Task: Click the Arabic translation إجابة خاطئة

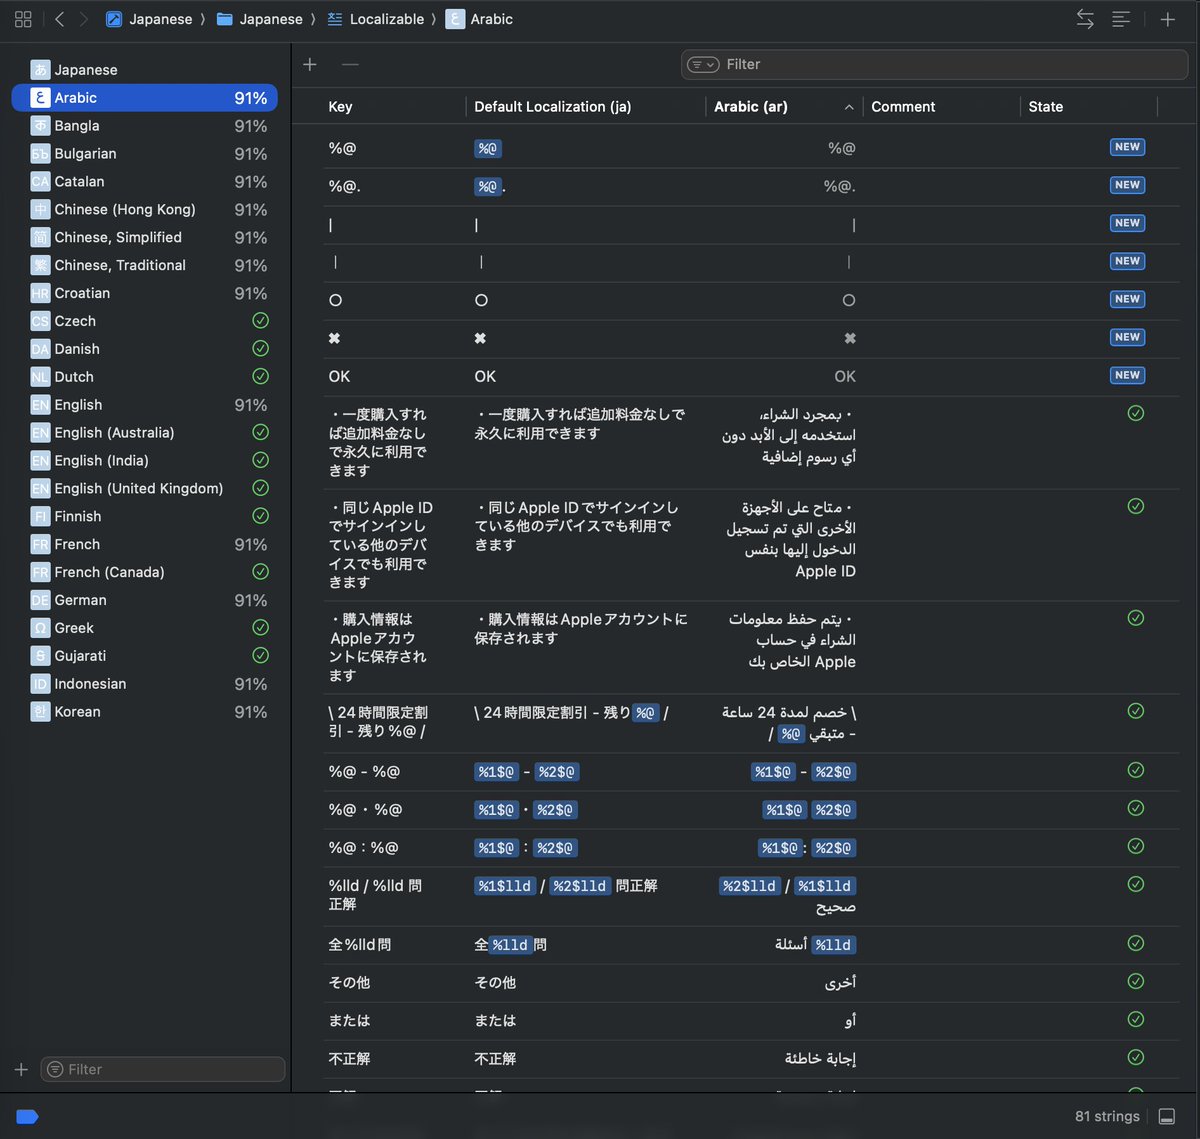Action: click(820, 1058)
